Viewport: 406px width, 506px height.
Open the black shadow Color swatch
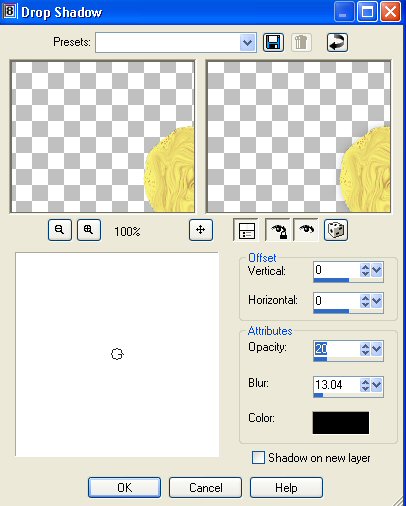(341, 423)
